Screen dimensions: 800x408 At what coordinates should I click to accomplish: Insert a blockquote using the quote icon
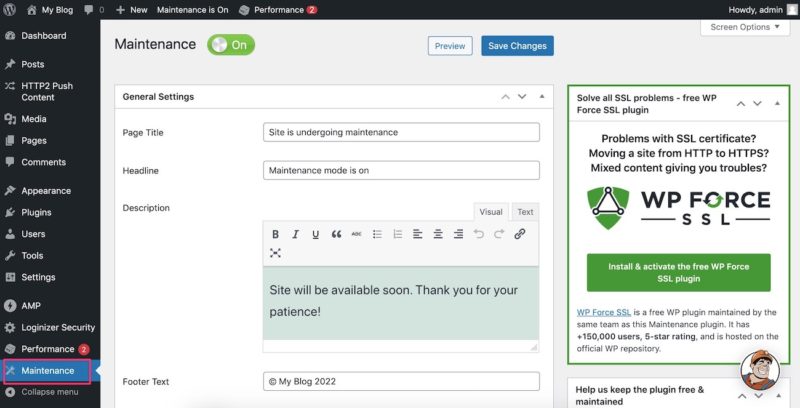coord(336,234)
